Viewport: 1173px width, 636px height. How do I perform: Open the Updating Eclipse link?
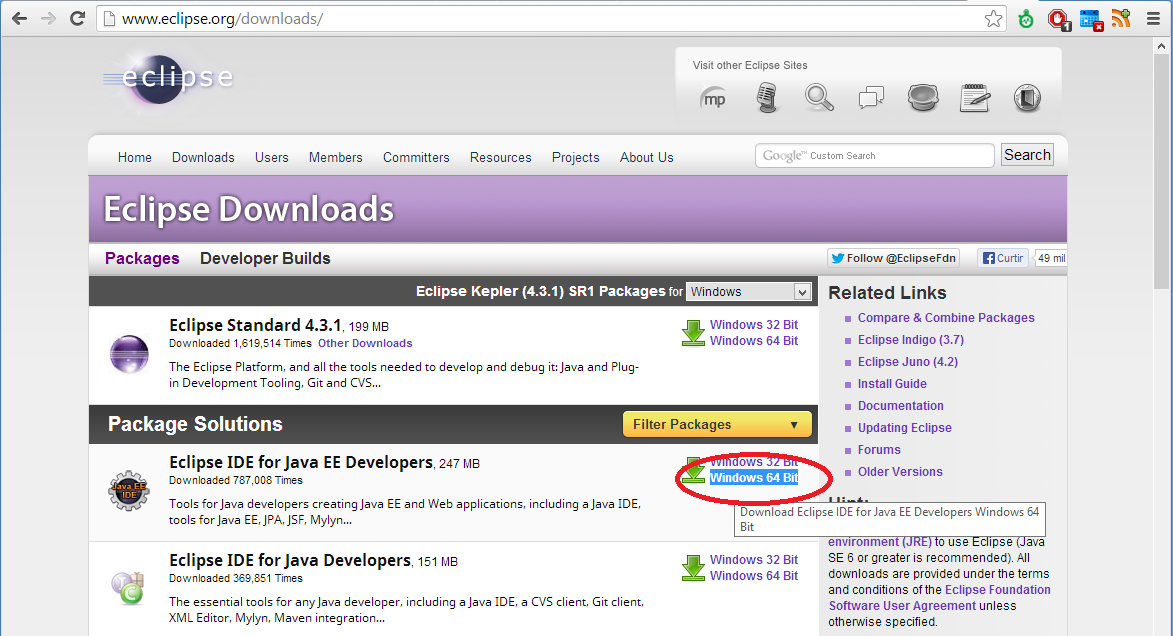[905, 428]
